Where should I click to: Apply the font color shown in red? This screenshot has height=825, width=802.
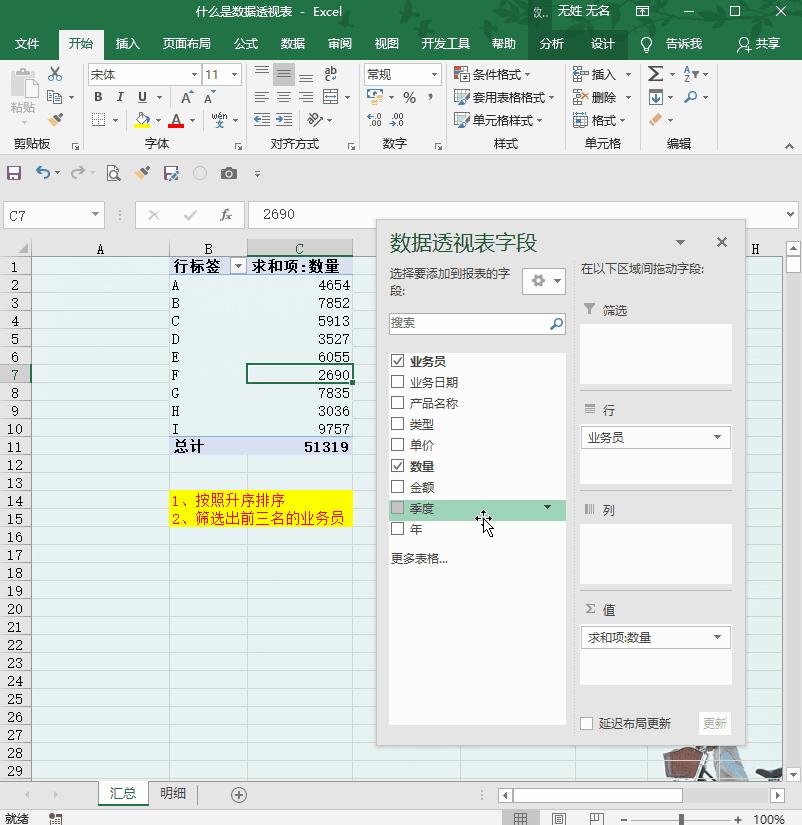(175, 121)
